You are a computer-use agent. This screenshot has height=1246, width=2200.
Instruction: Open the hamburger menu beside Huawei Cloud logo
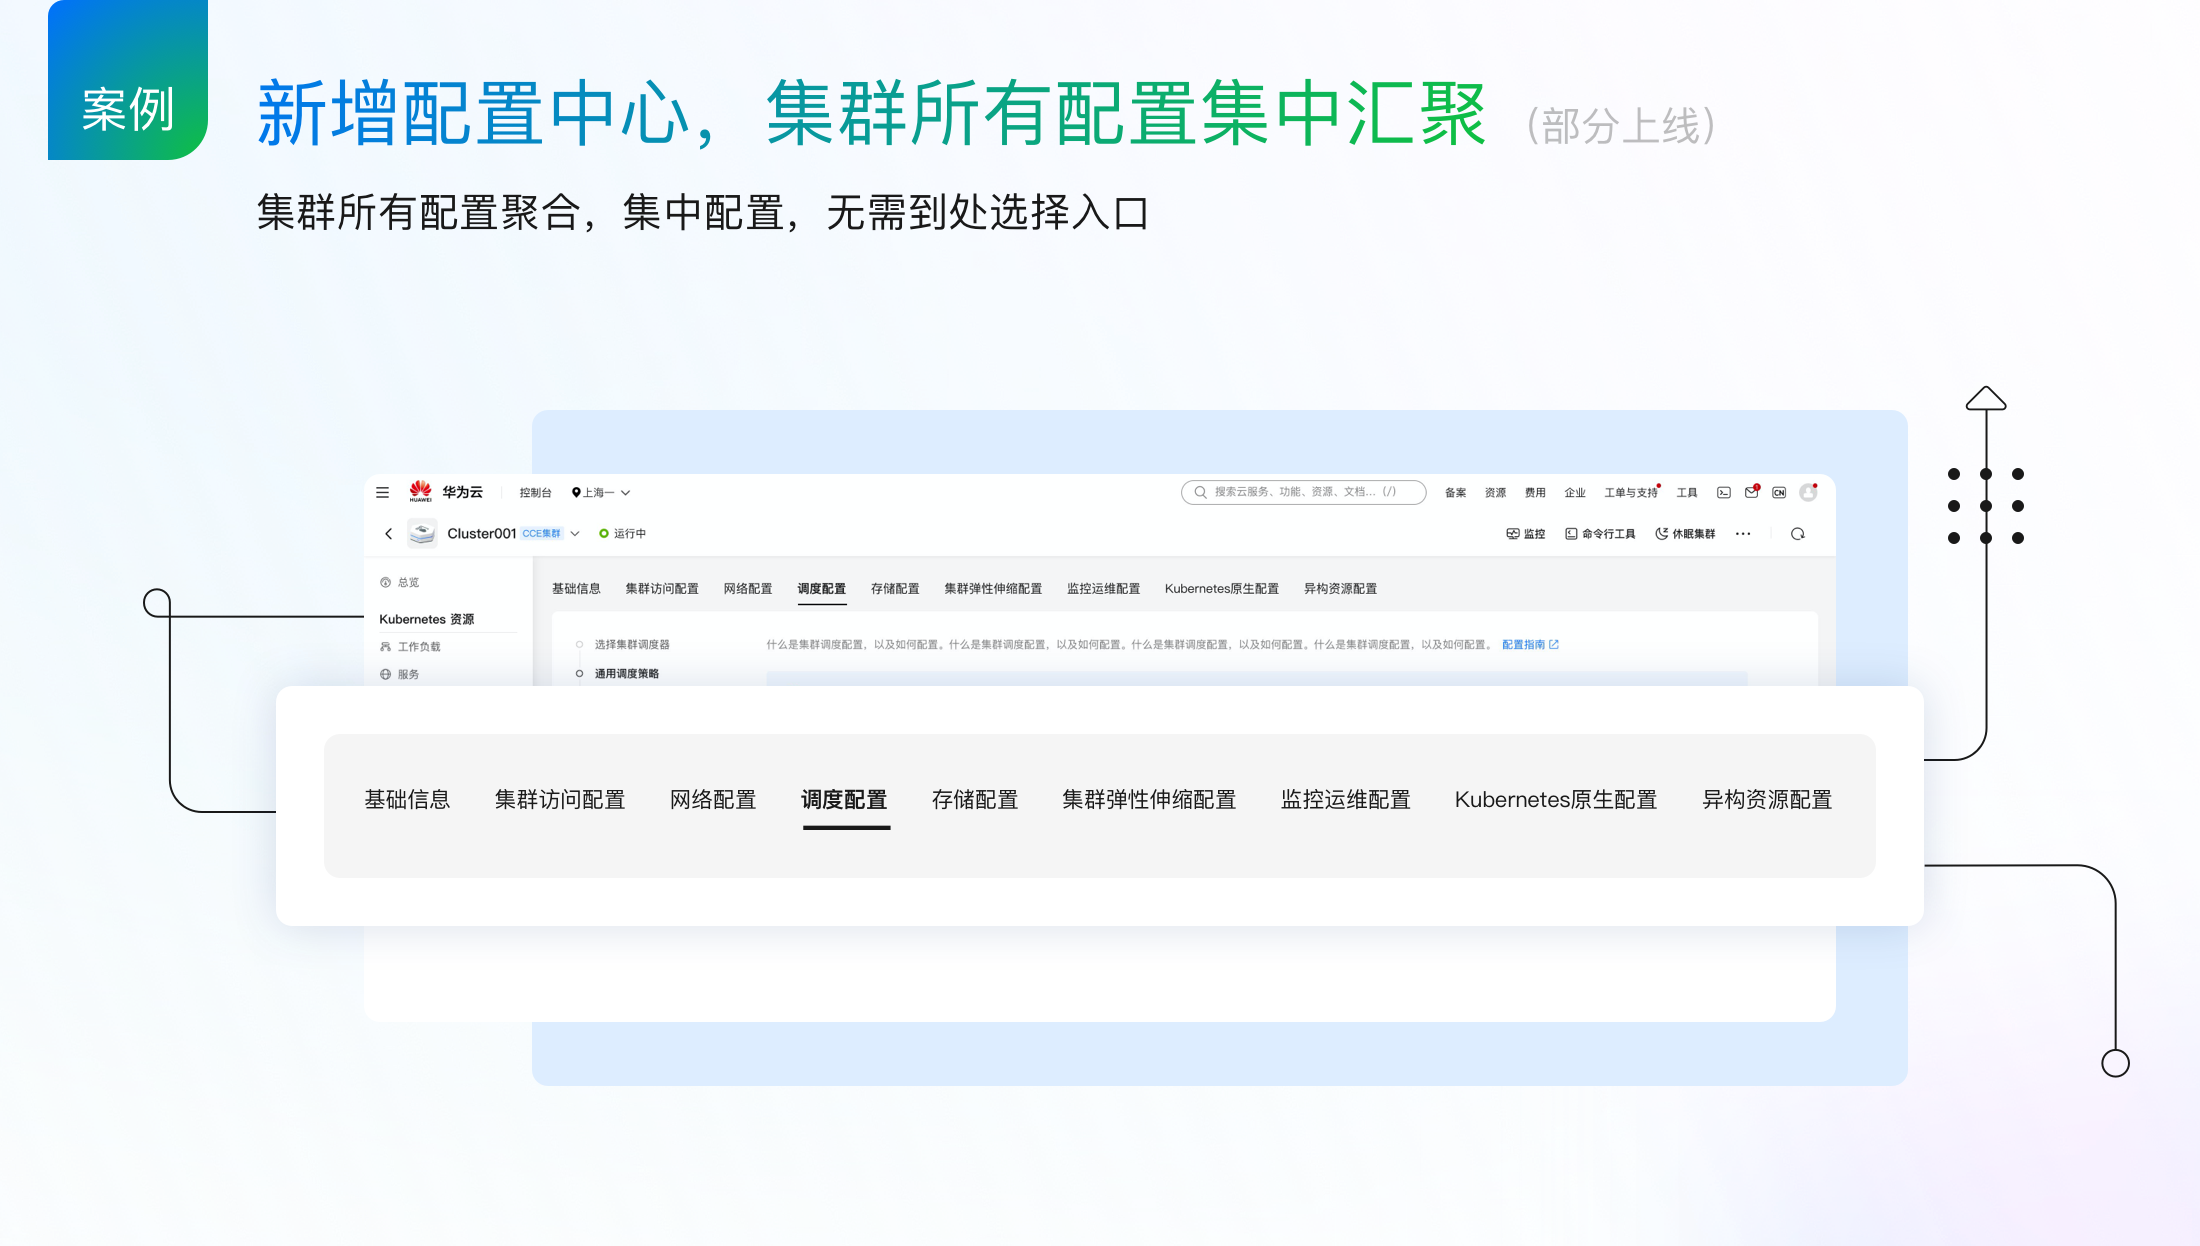point(382,492)
